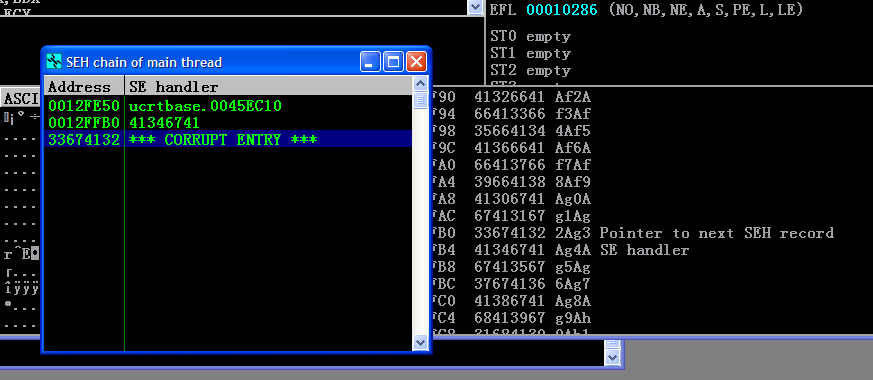Select the ST0 empty FPU register

click(x=530, y=37)
